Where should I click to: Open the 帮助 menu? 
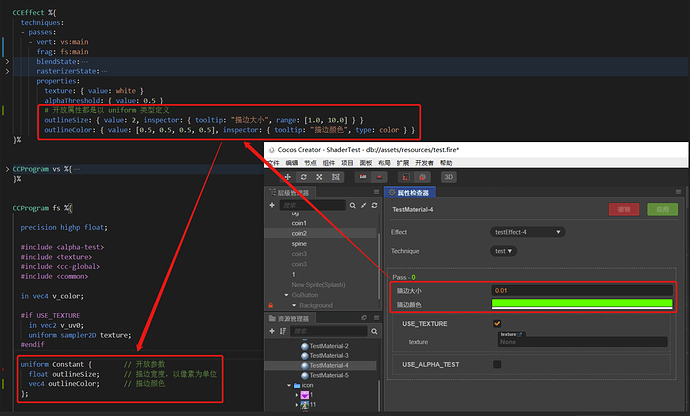(x=446, y=163)
